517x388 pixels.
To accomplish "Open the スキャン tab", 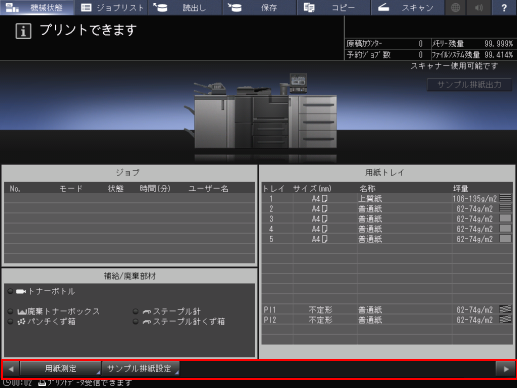I will coord(408,7).
